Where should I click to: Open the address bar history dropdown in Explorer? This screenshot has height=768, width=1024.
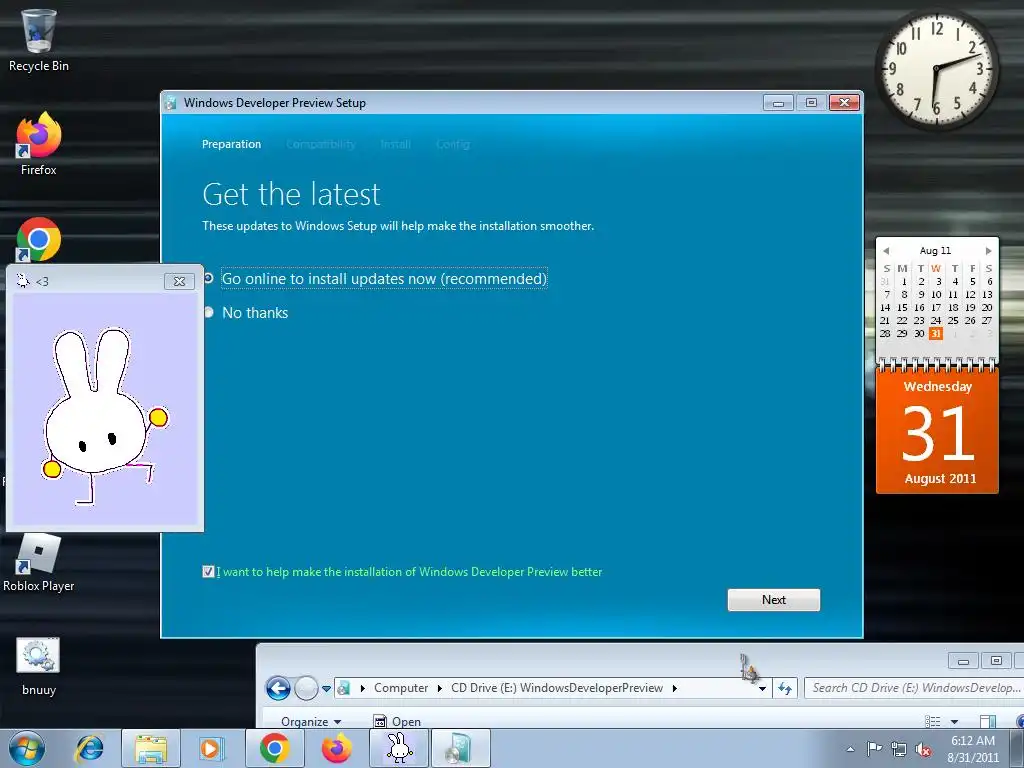point(762,688)
